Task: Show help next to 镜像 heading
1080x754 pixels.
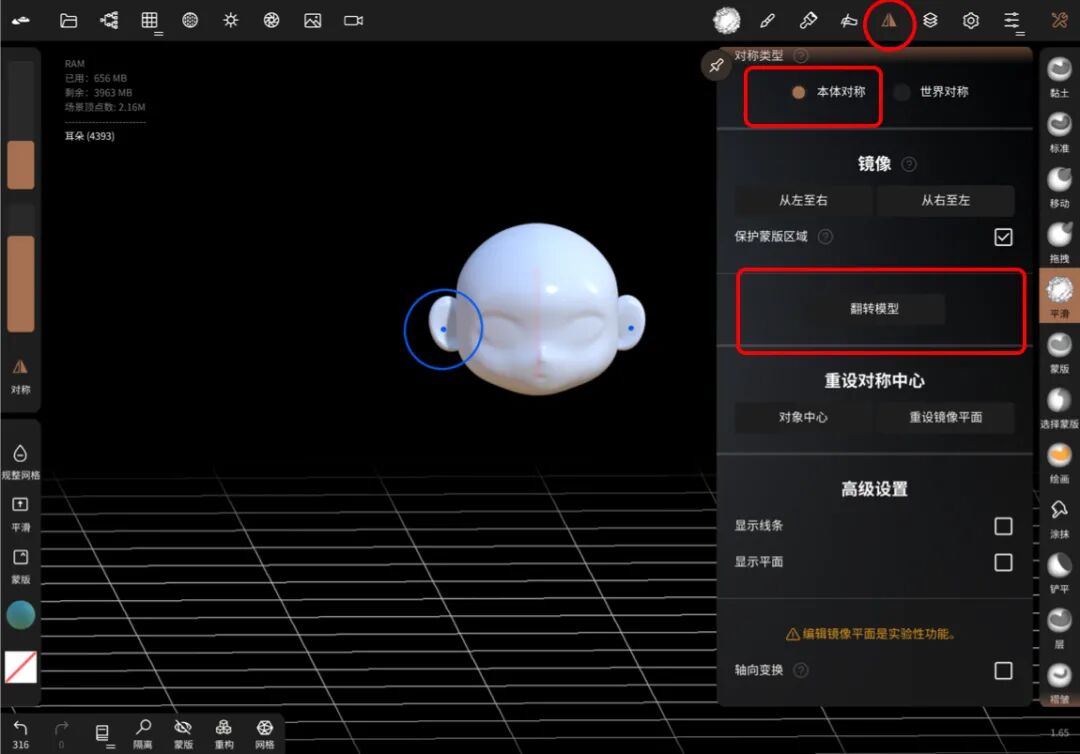Action: click(x=908, y=164)
